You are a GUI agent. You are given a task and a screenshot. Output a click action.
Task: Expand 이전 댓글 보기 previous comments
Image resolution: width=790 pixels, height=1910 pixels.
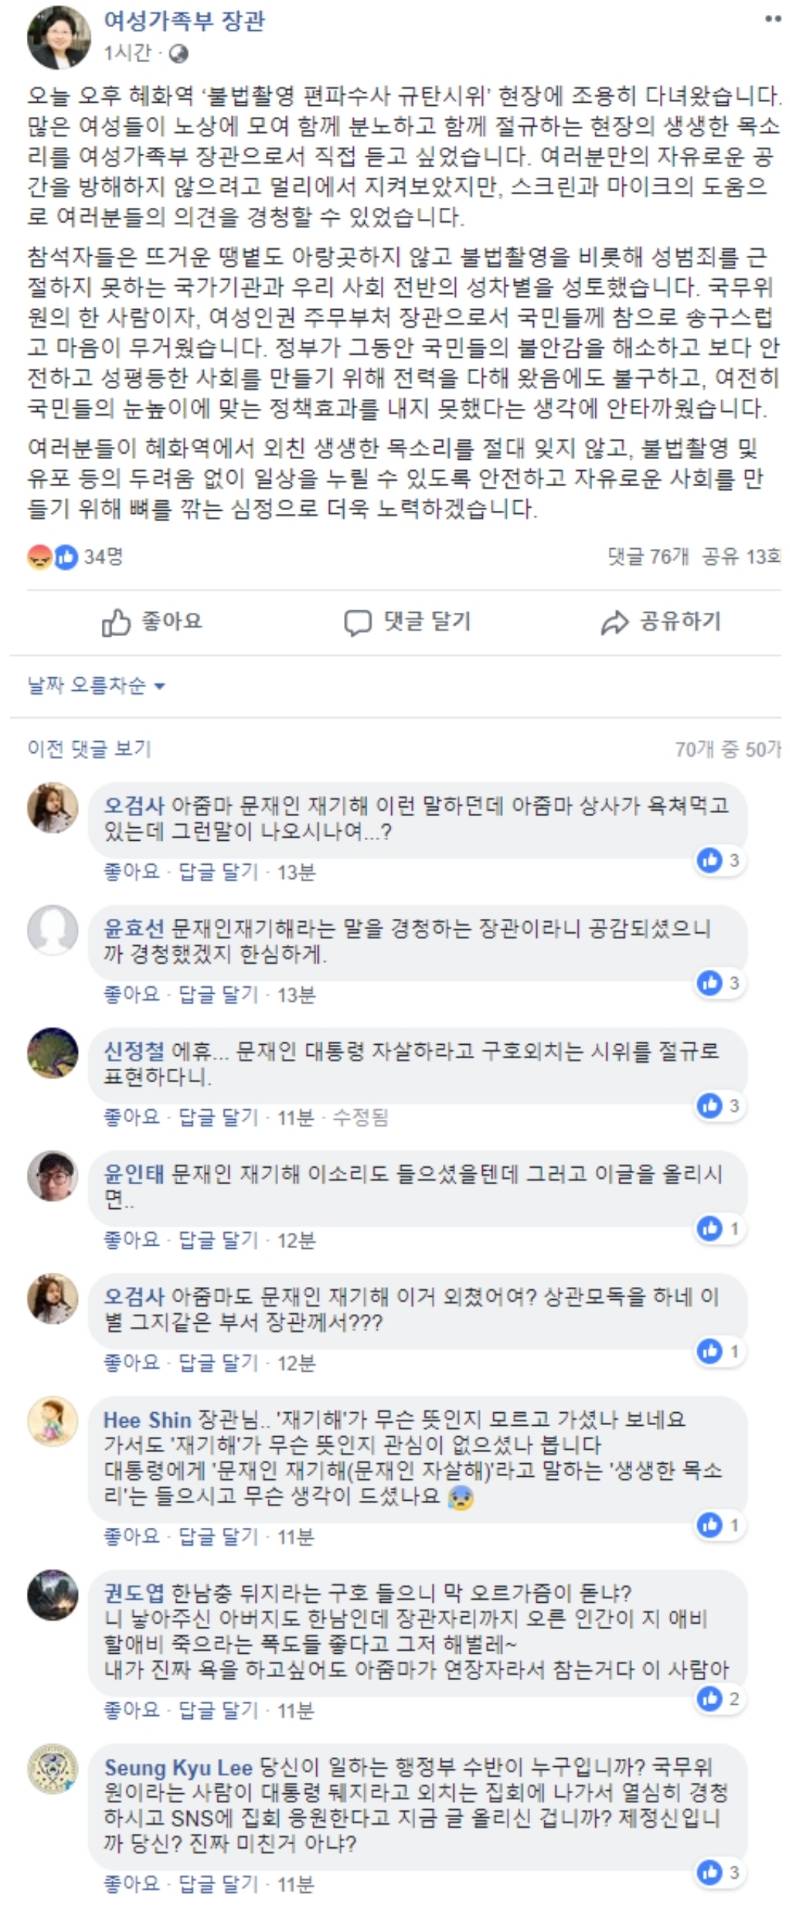[89, 748]
